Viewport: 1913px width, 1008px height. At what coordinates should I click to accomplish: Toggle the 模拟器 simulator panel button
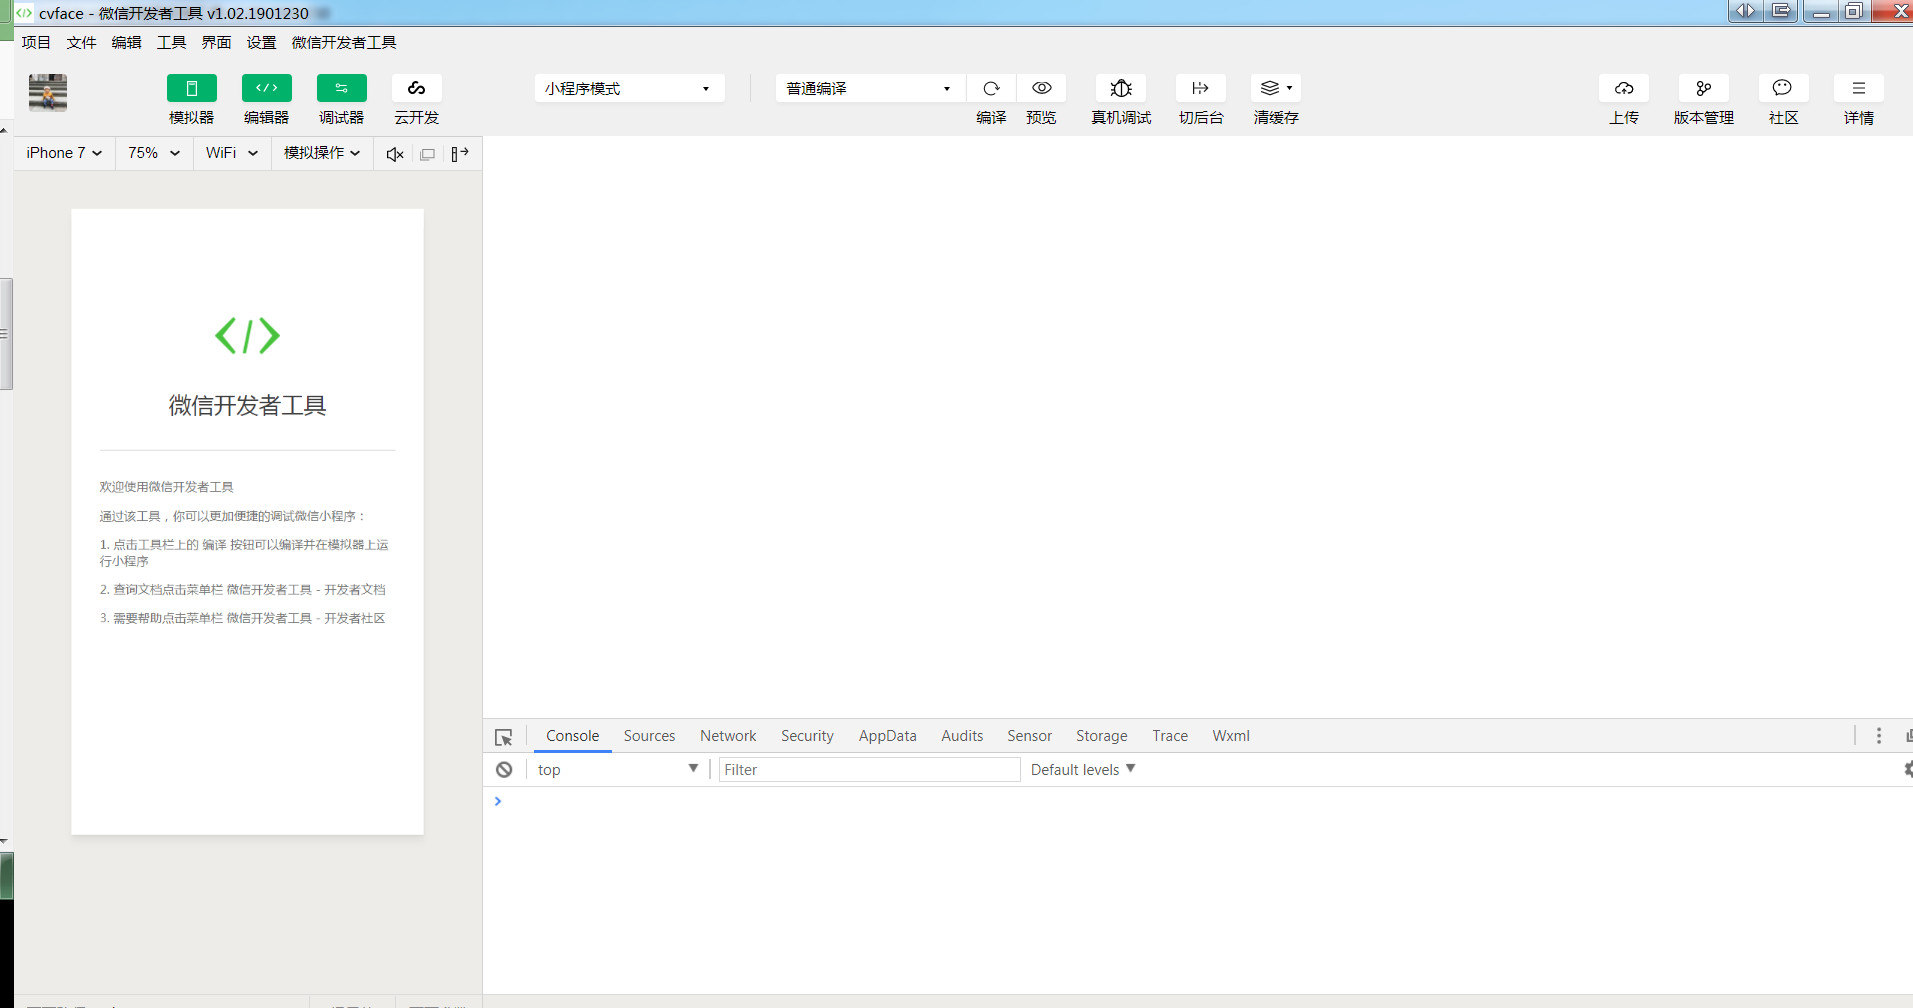191,88
